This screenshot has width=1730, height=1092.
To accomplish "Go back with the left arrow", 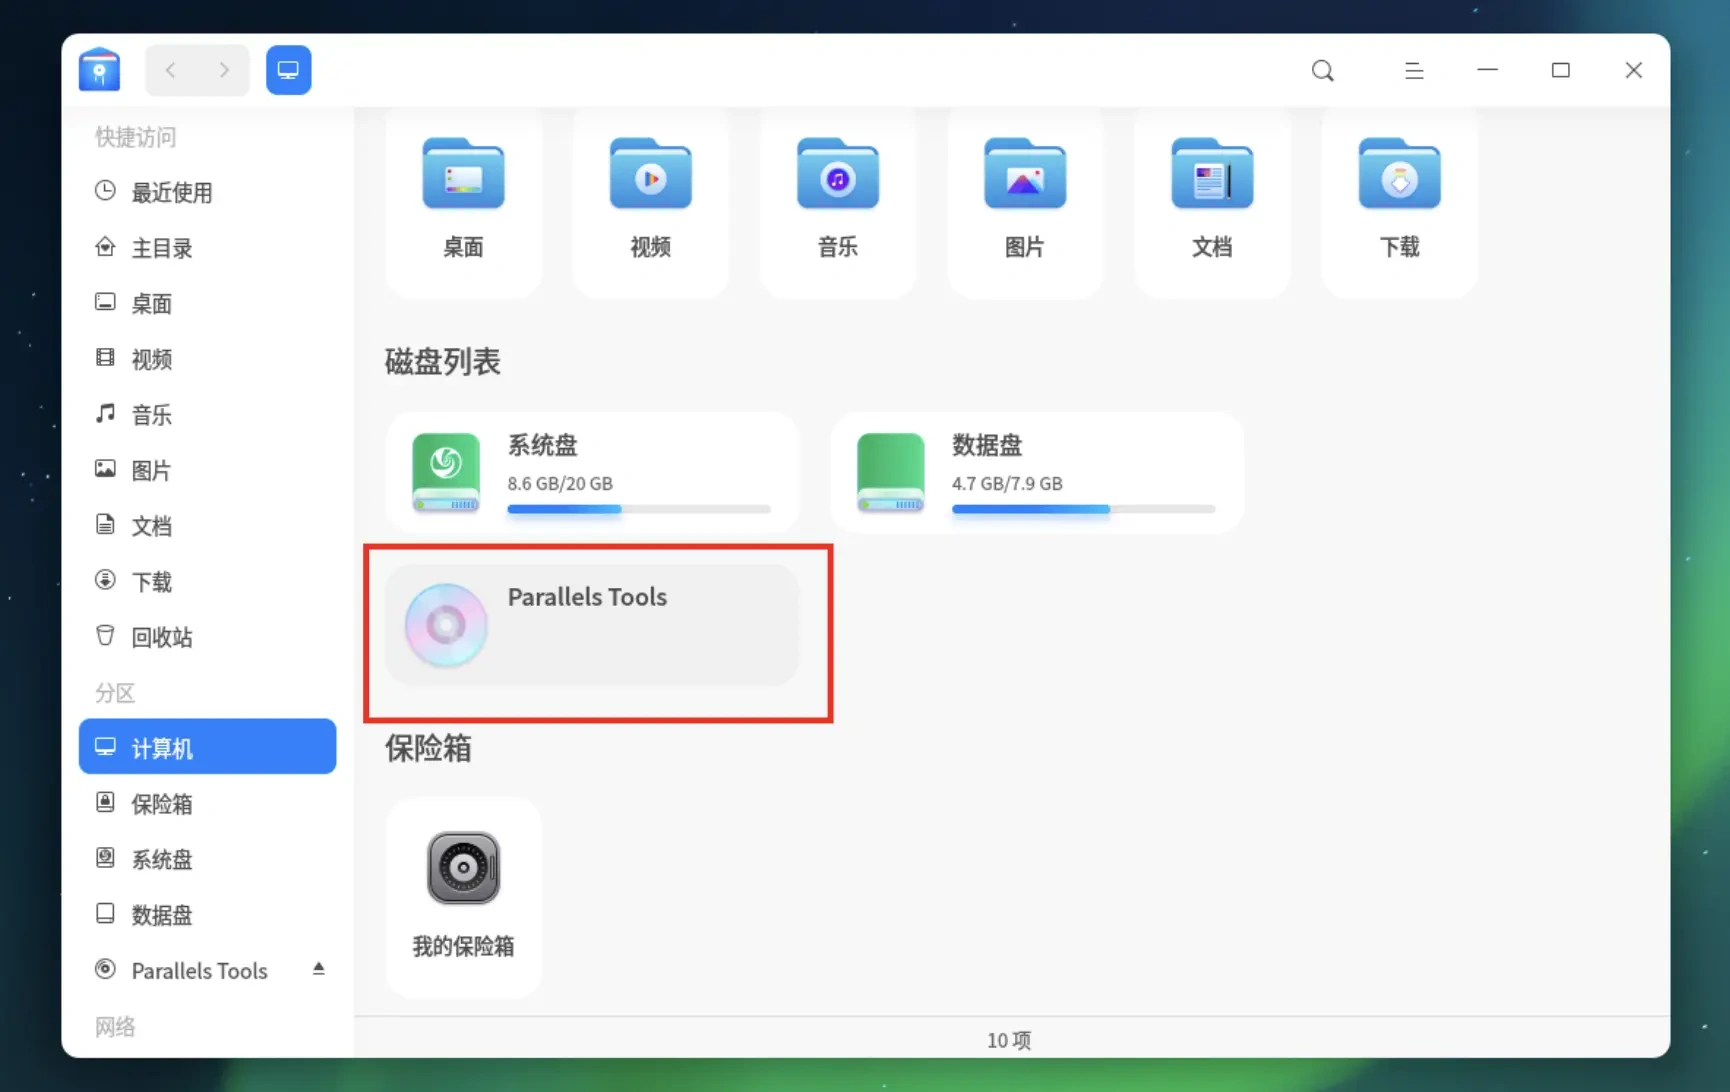I will click(171, 70).
